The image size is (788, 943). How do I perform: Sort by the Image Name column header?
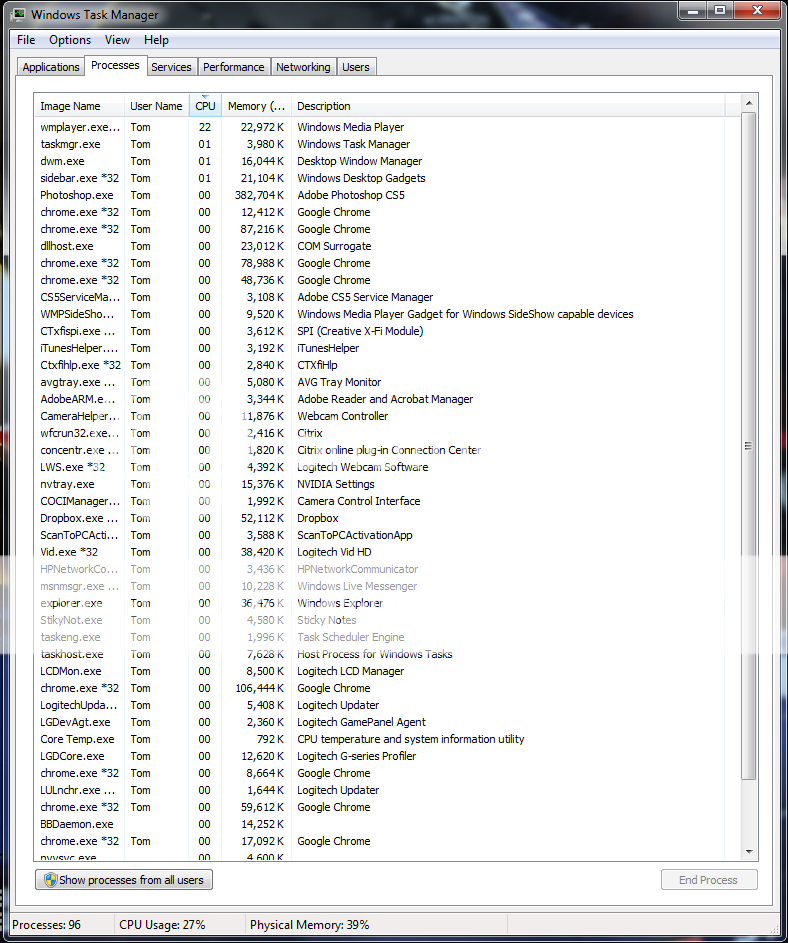tap(79, 106)
